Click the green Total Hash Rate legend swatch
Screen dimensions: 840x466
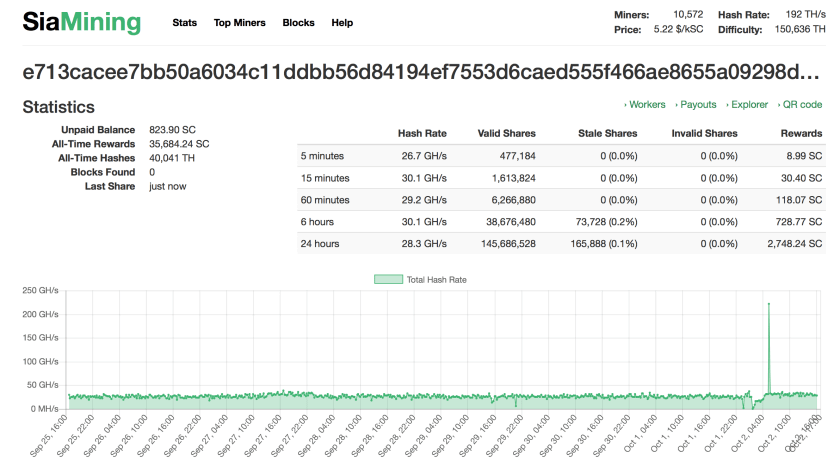click(x=388, y=280)
